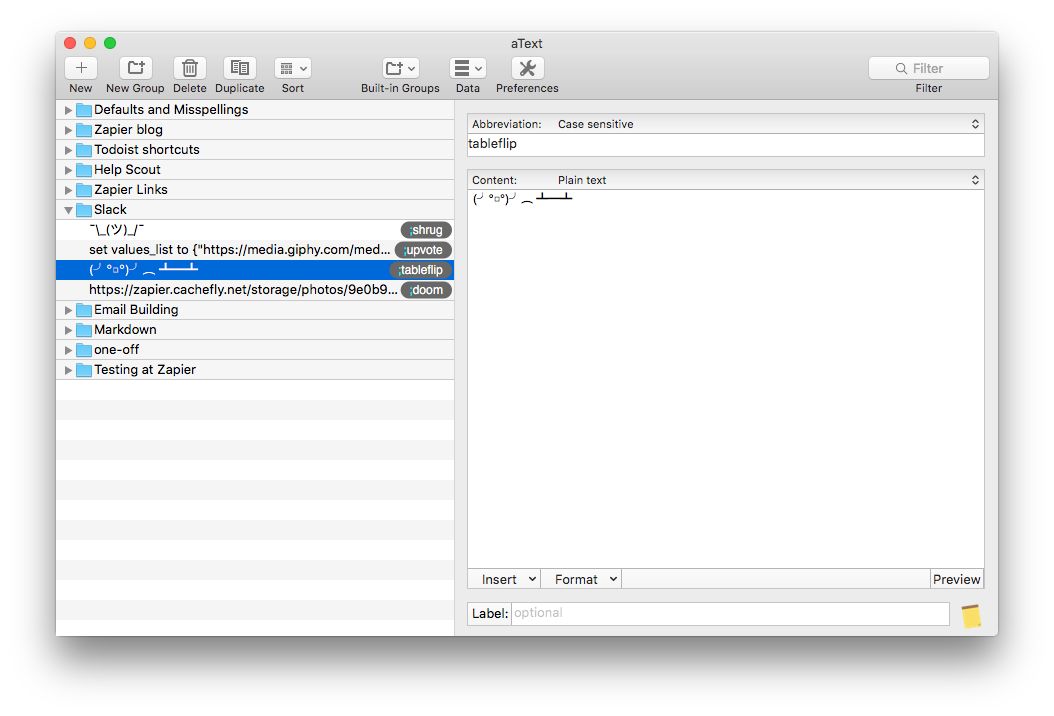Click the New snippet plus icon
The width and height of the screenshot is (1054, 716).
pos(81,68)
